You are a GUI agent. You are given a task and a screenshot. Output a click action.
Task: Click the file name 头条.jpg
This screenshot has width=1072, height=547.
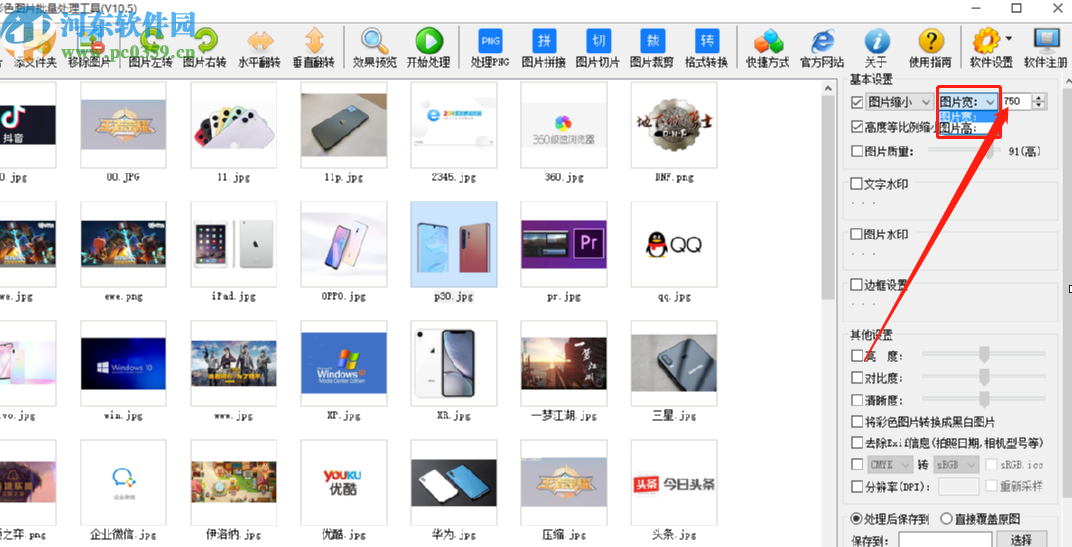pyautogui.click(x=674, y=534)
